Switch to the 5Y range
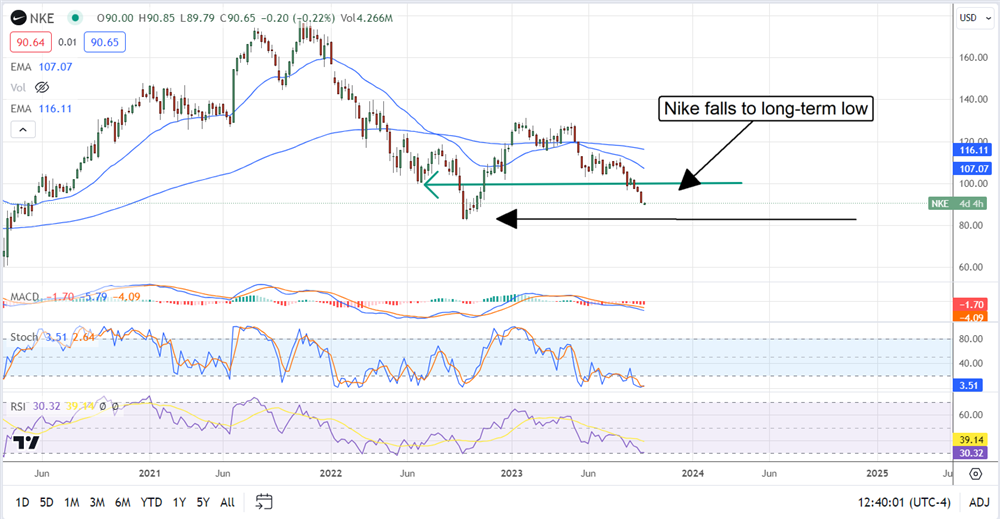The width and height of the screenshot is (1000, 519). pyautogui.click(x=204, y=501)
